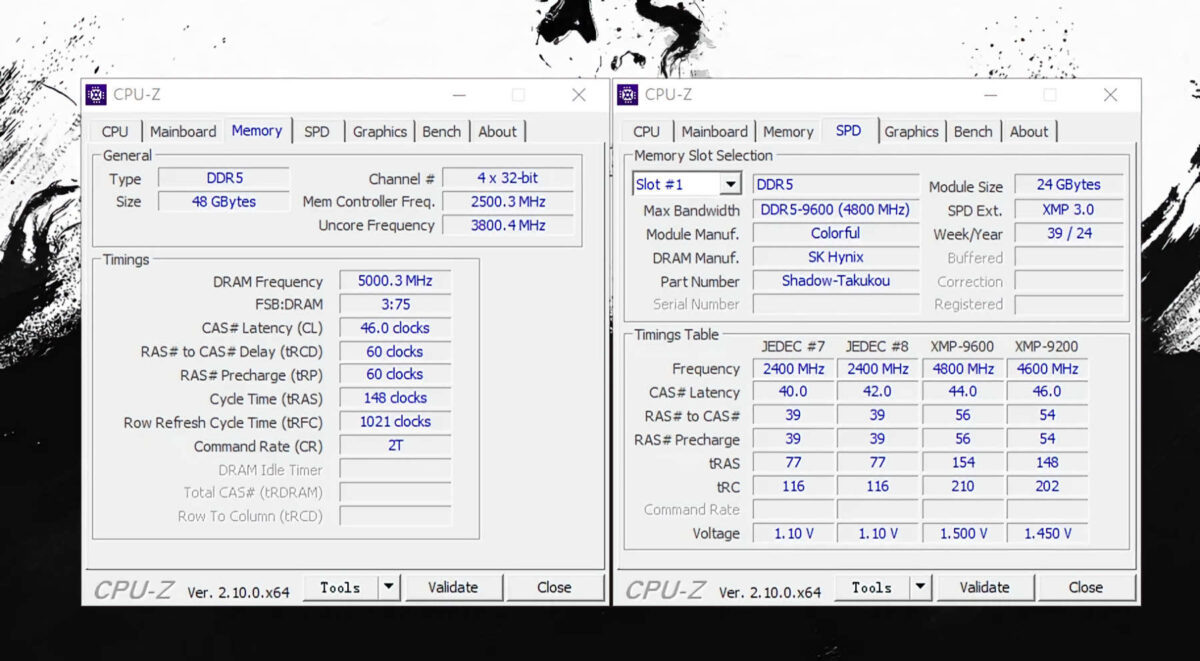Click the CPU-Z app icon in right window
The width and height of the screenshot is (1200, 661).
coord(628,95)
